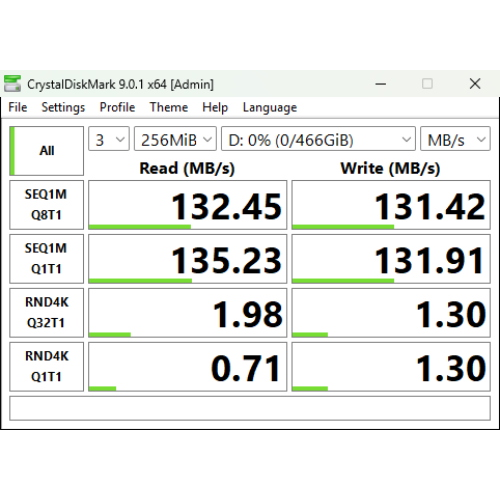Click the RND4K Q1T1 write value 1.30
The width and height of the screenshot is (500, 500).
[x=391, y=367]
